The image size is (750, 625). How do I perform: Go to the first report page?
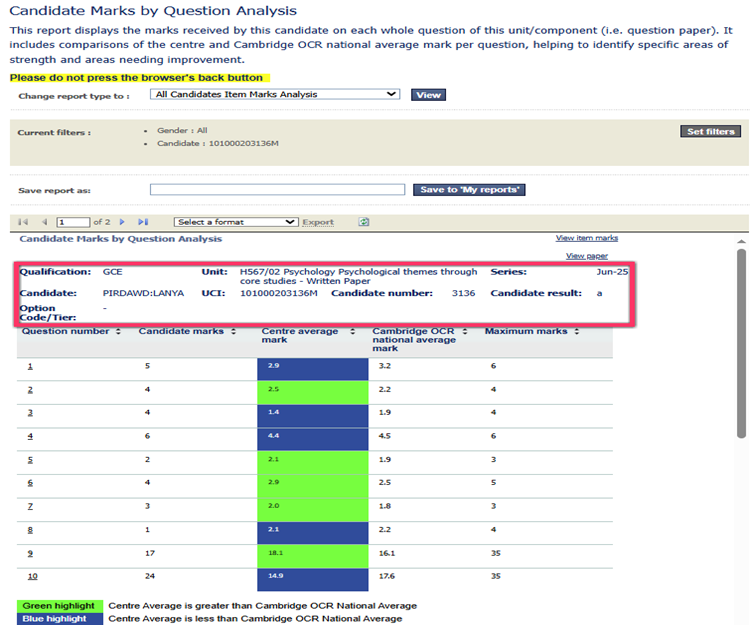tap(23, 222)
